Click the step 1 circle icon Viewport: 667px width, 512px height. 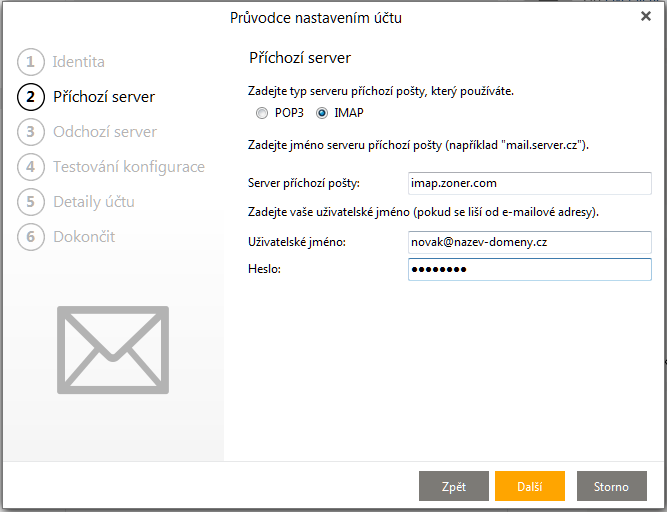pyautogui.click(x=30, y=62)
